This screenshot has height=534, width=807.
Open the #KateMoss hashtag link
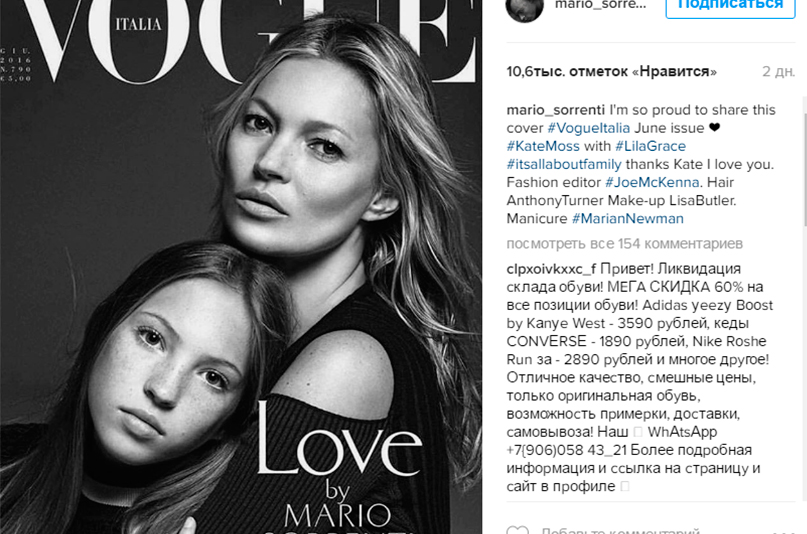tap(543, 146)
